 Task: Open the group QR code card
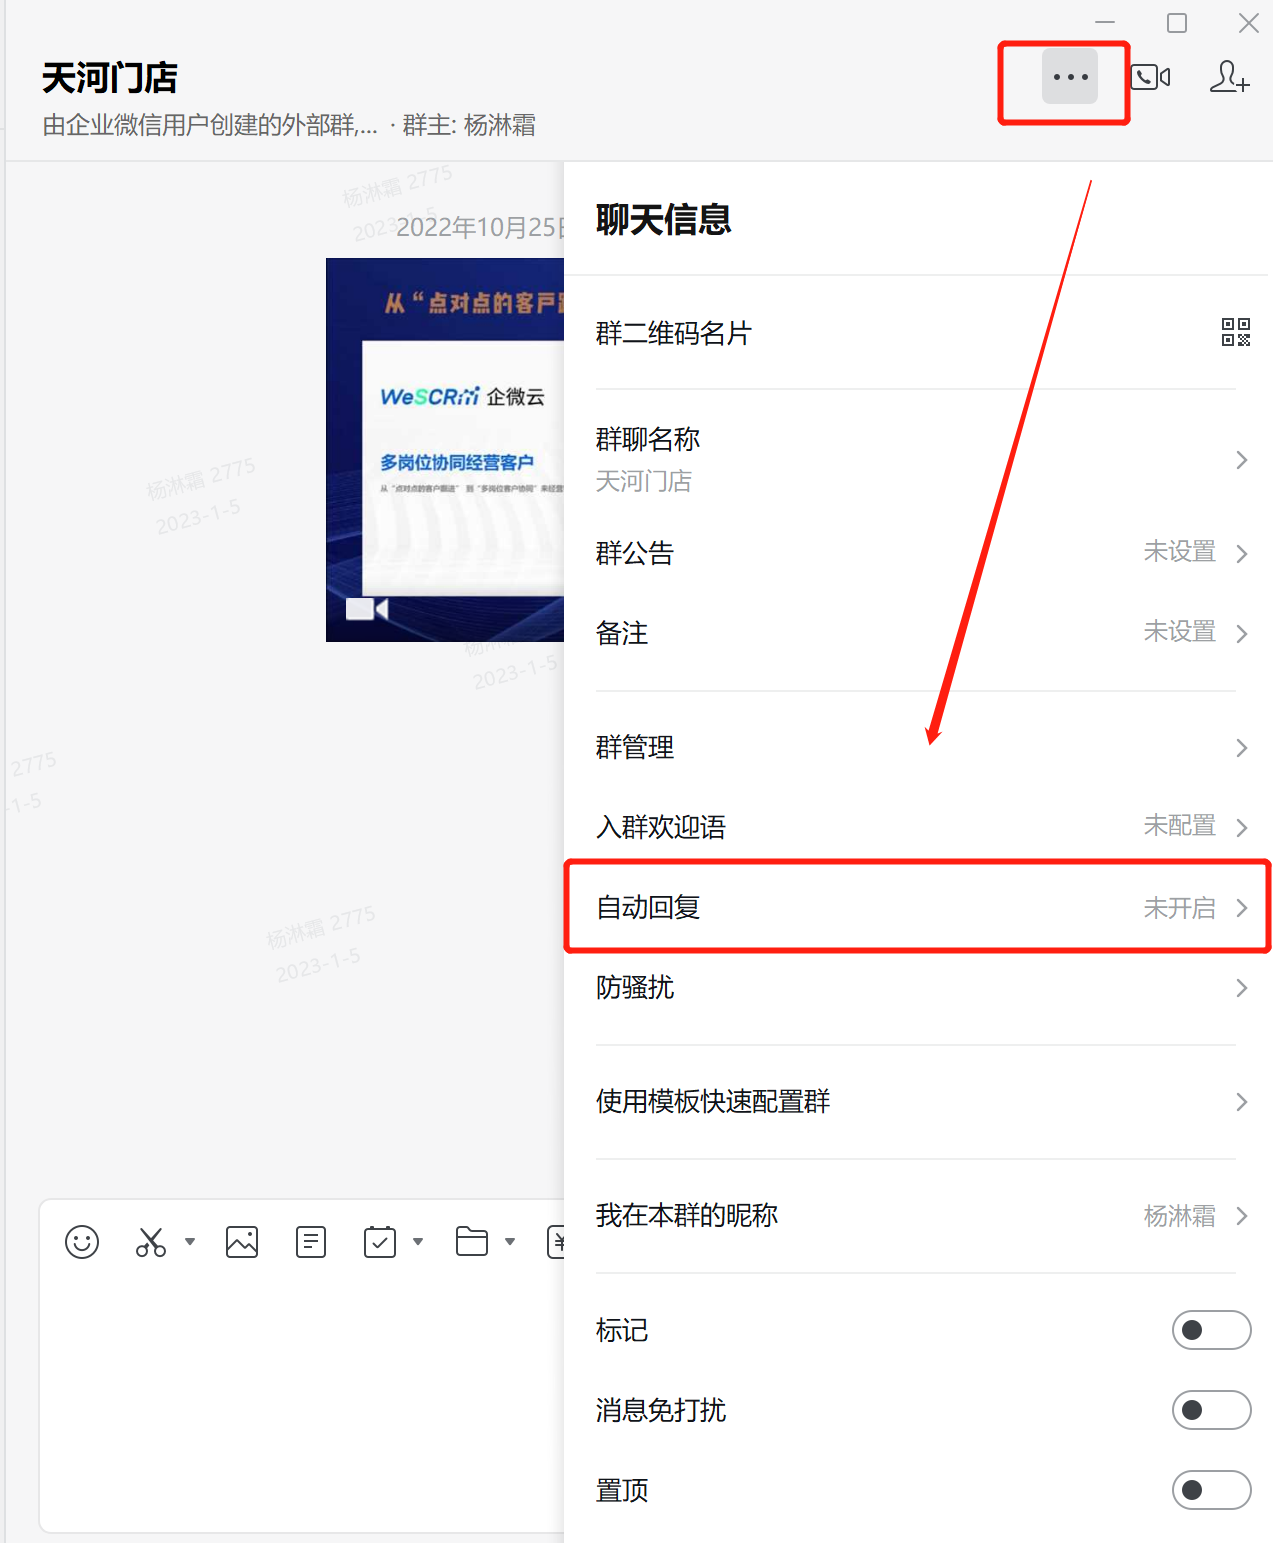(x=1235, y=332)
